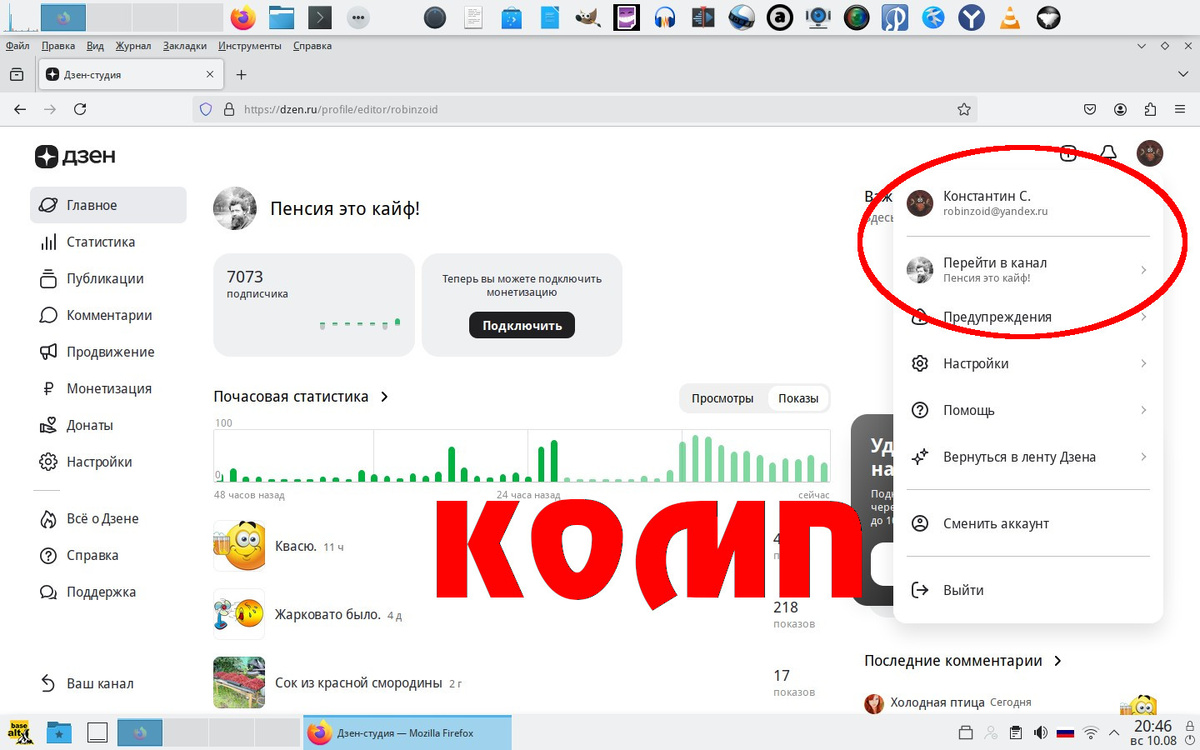Click the Квасю beer smiley thumbnail

(x=239, y=546)
